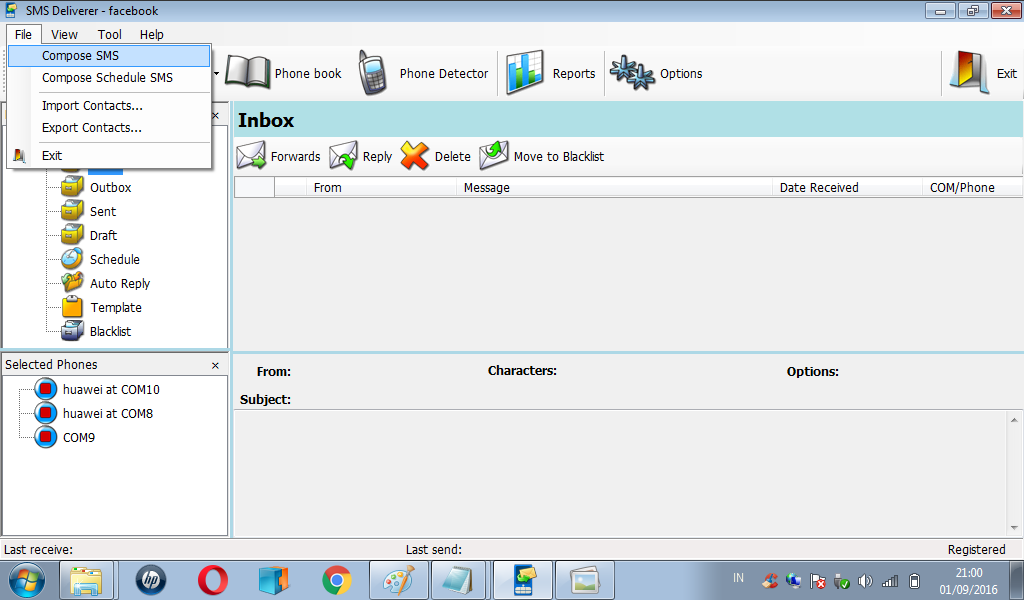
Task: Click the Windows Start orb
Action: pyautogui.click(x=27, y=580)
